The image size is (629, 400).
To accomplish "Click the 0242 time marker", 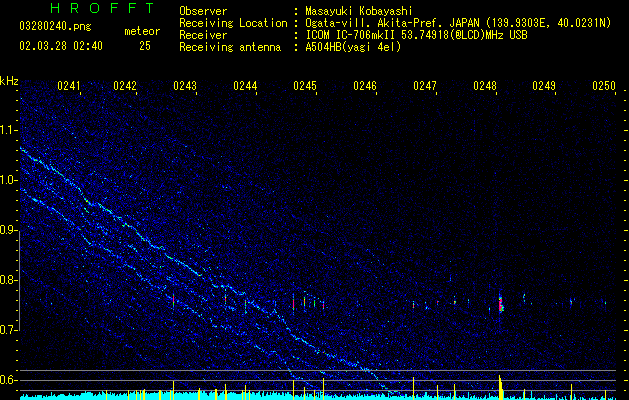I will [125, 86].
